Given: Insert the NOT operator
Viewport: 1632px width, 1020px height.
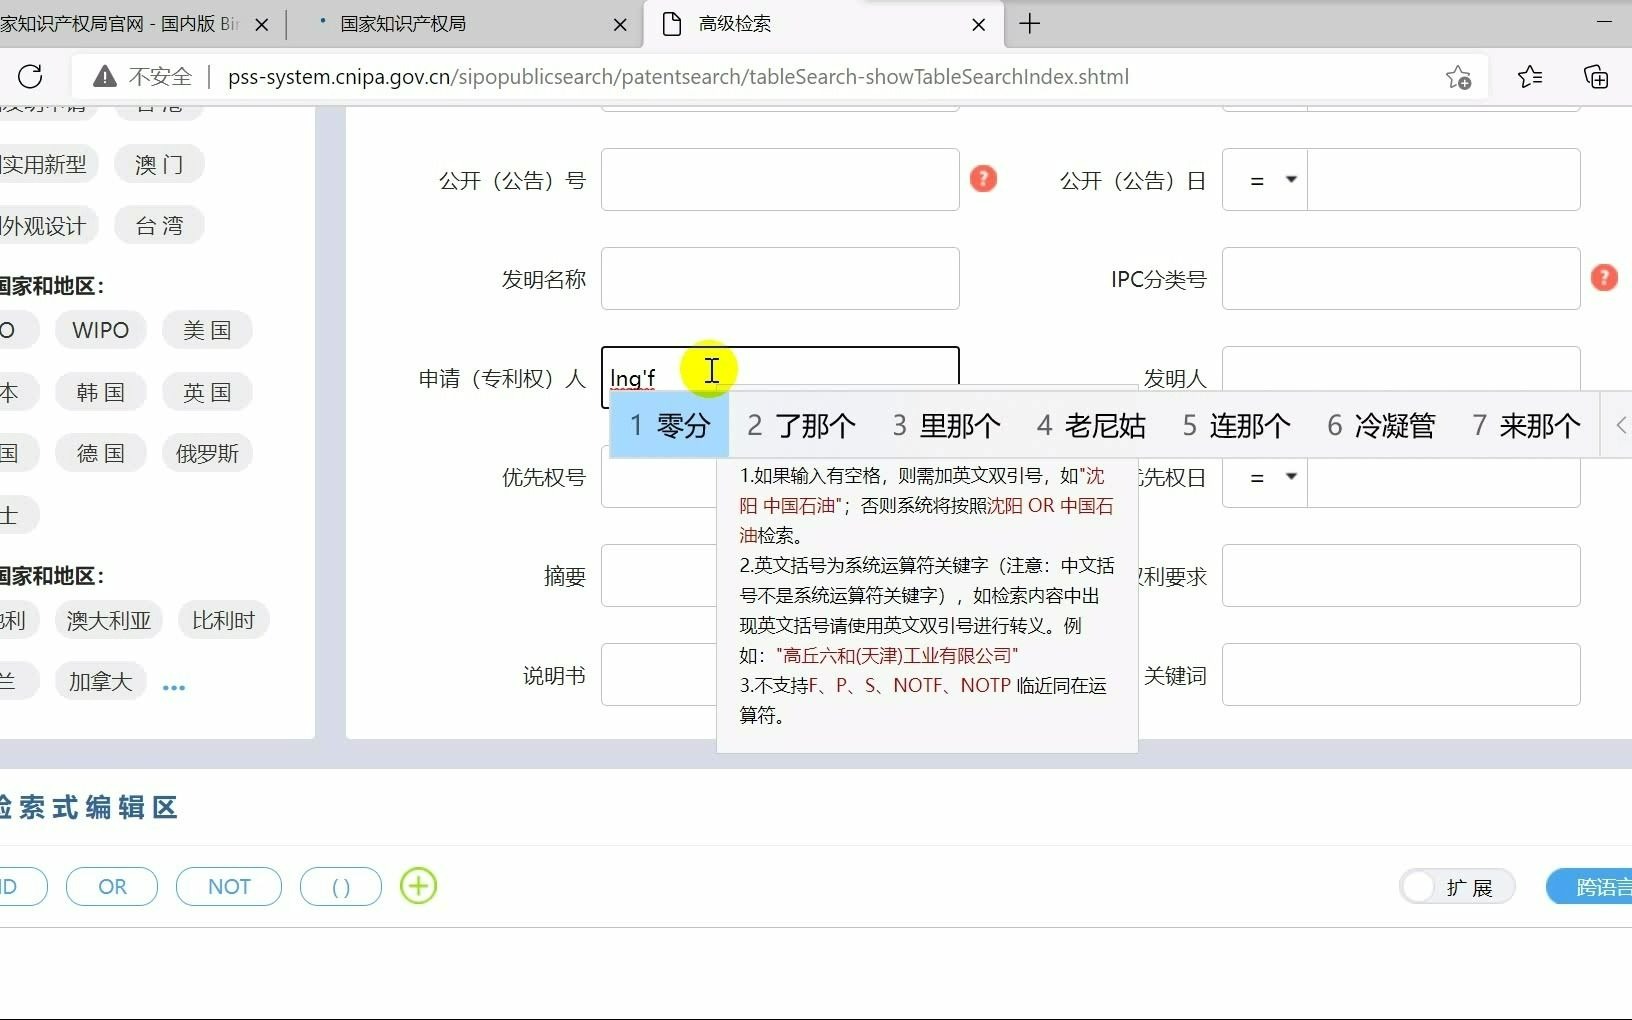Looking at the screenshot, I should coord(229,887).
